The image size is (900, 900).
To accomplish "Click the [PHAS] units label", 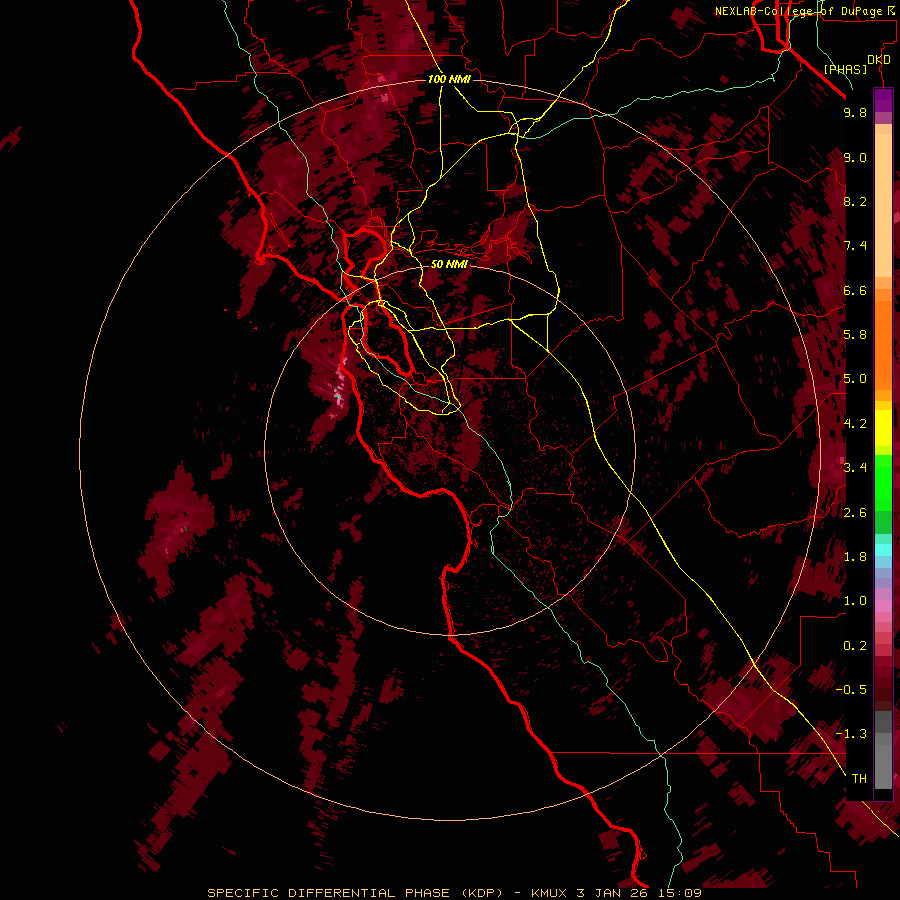I will click(x=845, y=69).
